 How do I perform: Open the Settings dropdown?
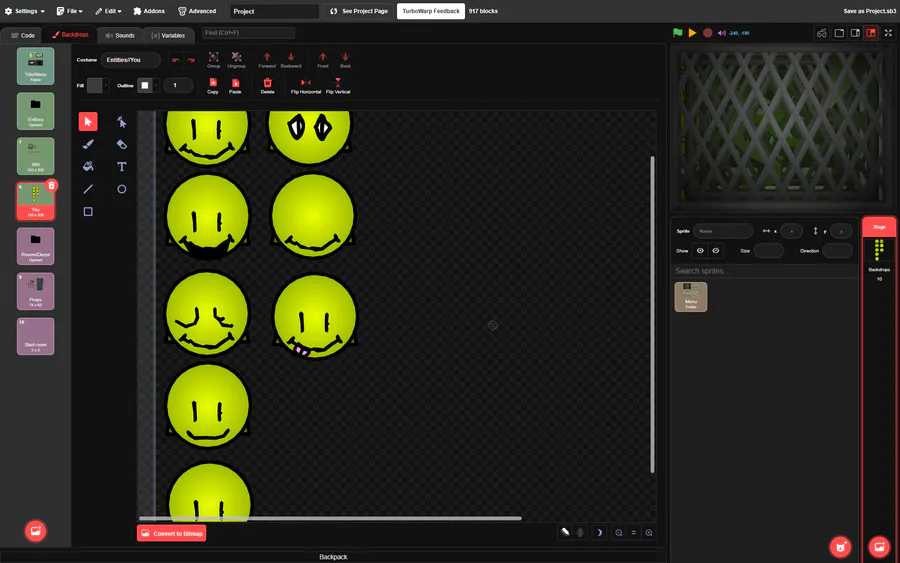point(24,11)
